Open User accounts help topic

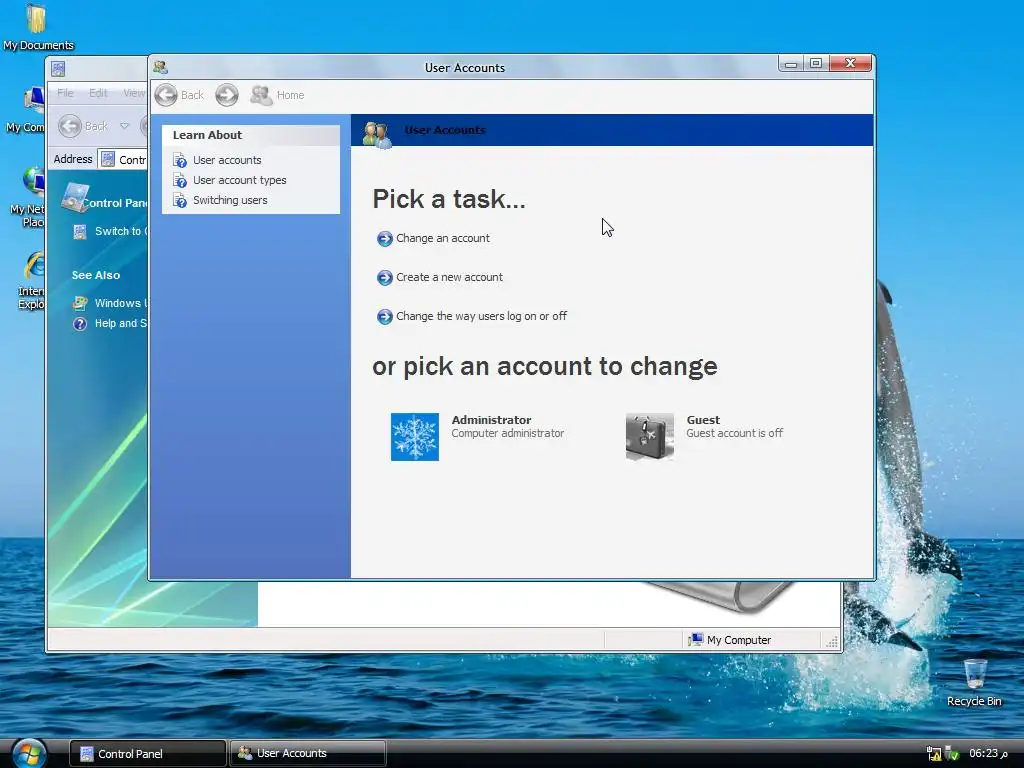(227, 160)
